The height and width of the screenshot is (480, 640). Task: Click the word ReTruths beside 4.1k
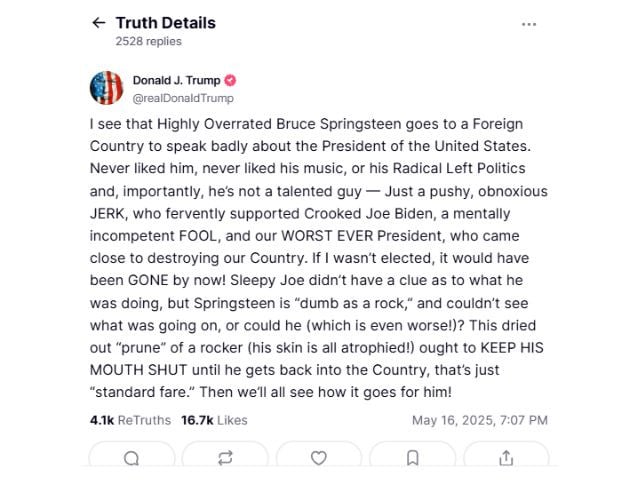click(x=144, y=420)
